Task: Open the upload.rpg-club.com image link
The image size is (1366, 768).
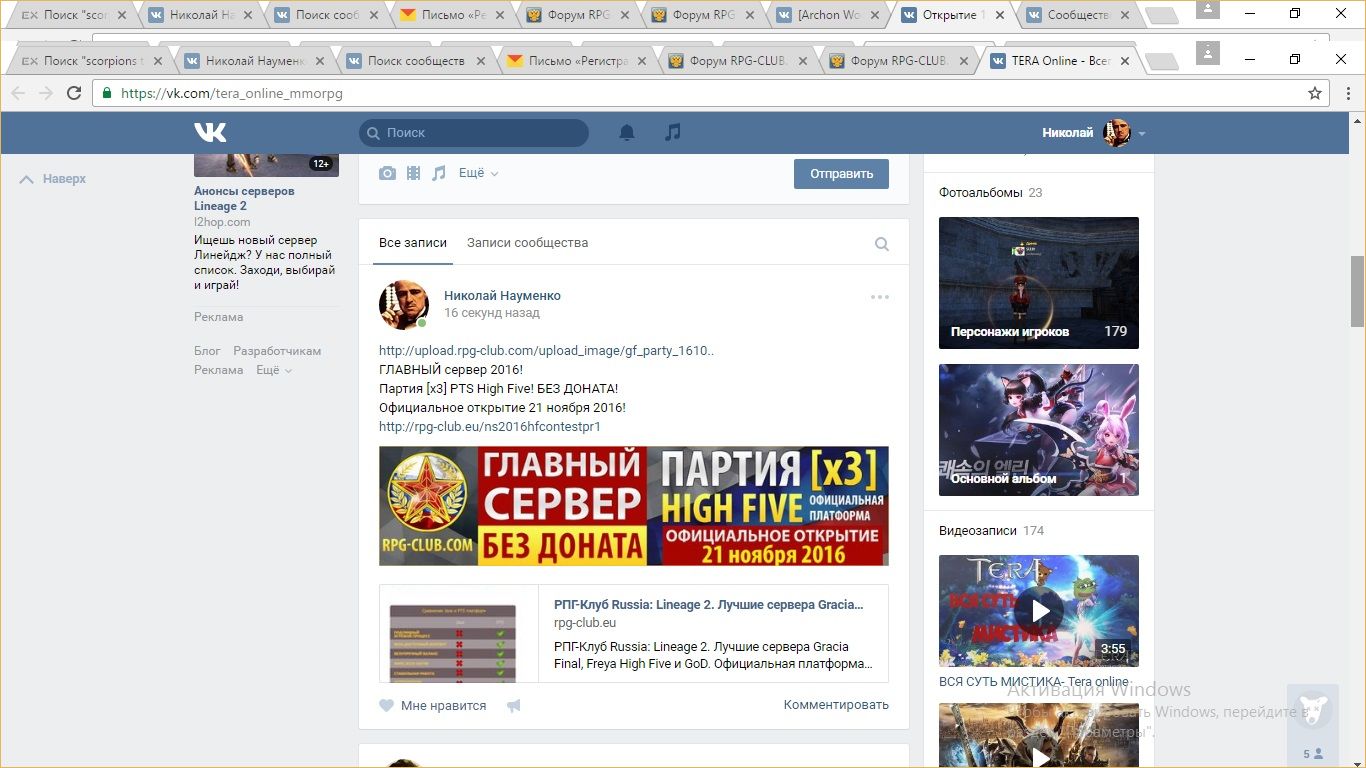Action: [546, 351]
